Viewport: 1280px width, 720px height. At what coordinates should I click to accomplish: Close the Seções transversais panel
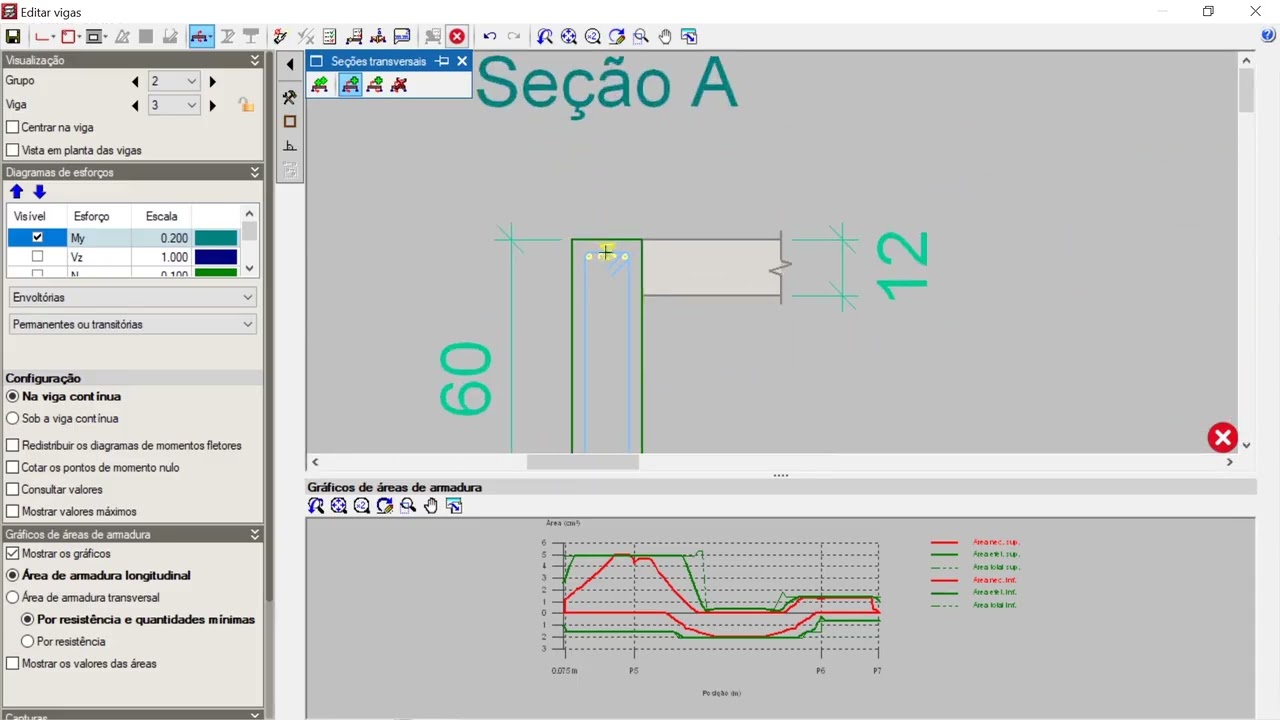[462, 61]
